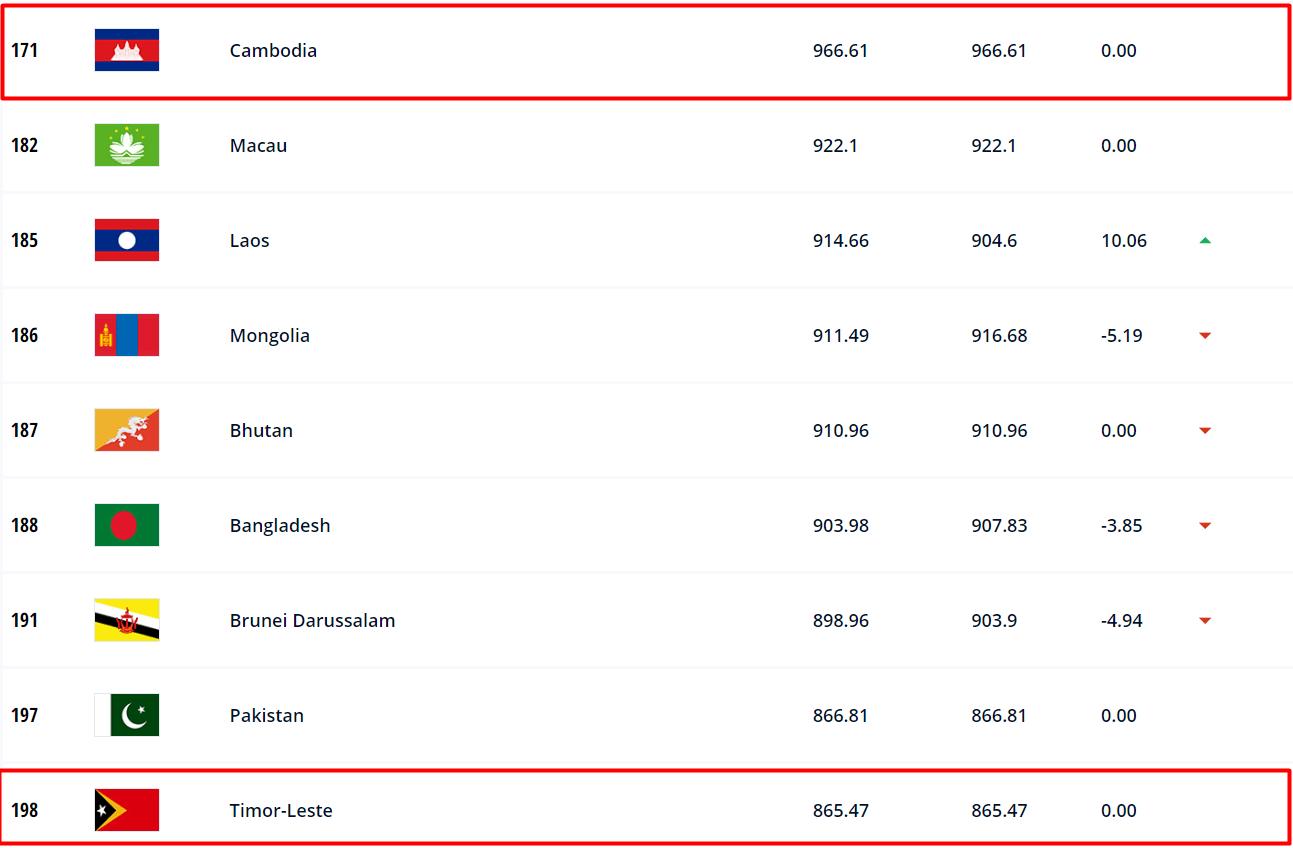Click the Bhutan flag icon
1293x848 pixels.
coord(127,430)
